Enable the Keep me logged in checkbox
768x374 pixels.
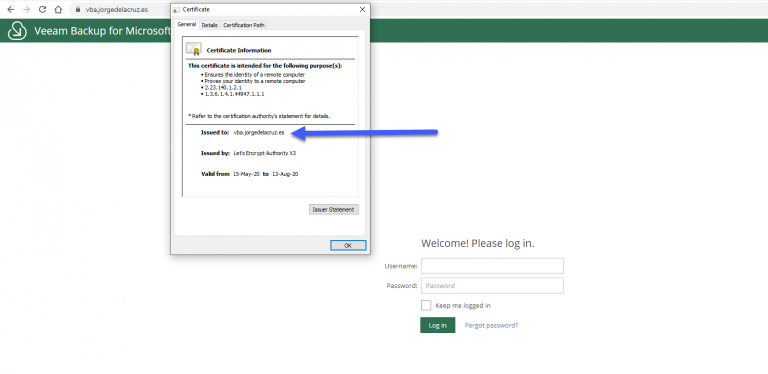pos(426,305)
